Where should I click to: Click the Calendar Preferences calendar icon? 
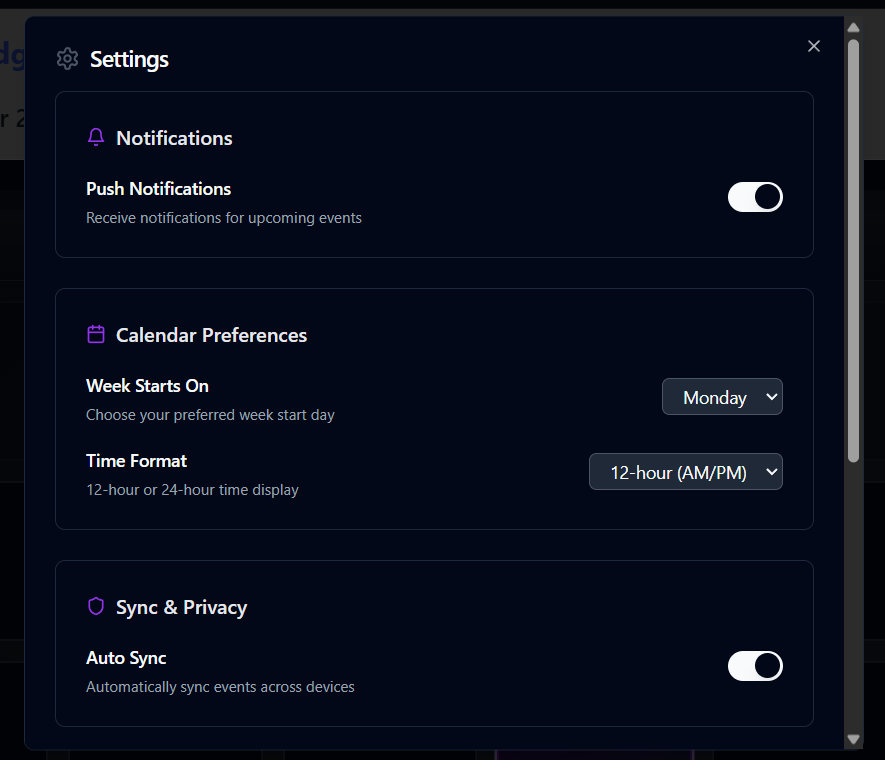point(96,334)
